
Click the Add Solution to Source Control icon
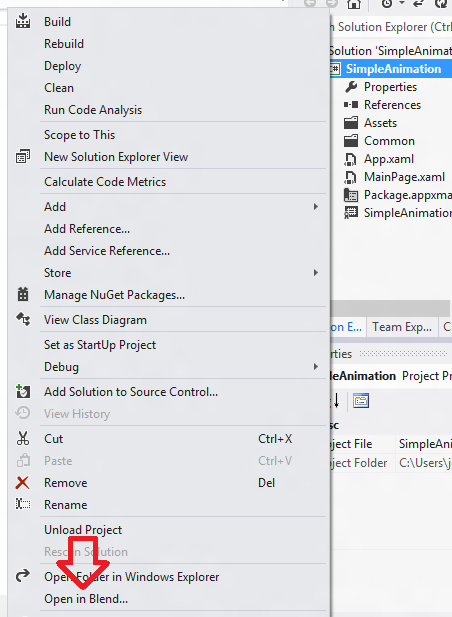(23, 392)
